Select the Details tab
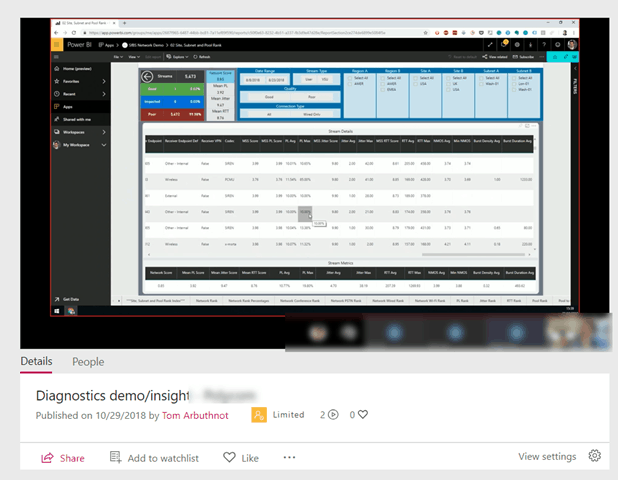Image resolution: width=618 pixels, height=480 pixels. click(36, 362)
